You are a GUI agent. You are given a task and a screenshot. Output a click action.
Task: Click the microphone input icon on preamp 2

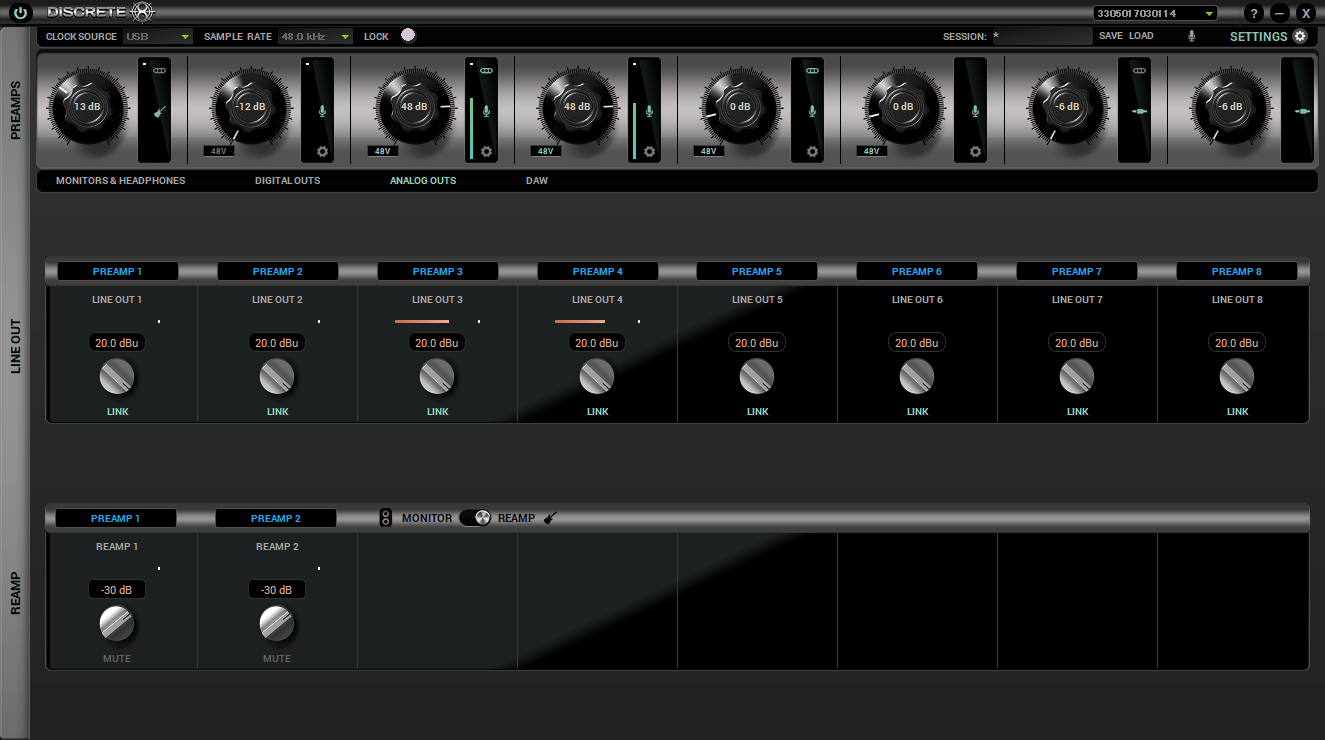323,111
